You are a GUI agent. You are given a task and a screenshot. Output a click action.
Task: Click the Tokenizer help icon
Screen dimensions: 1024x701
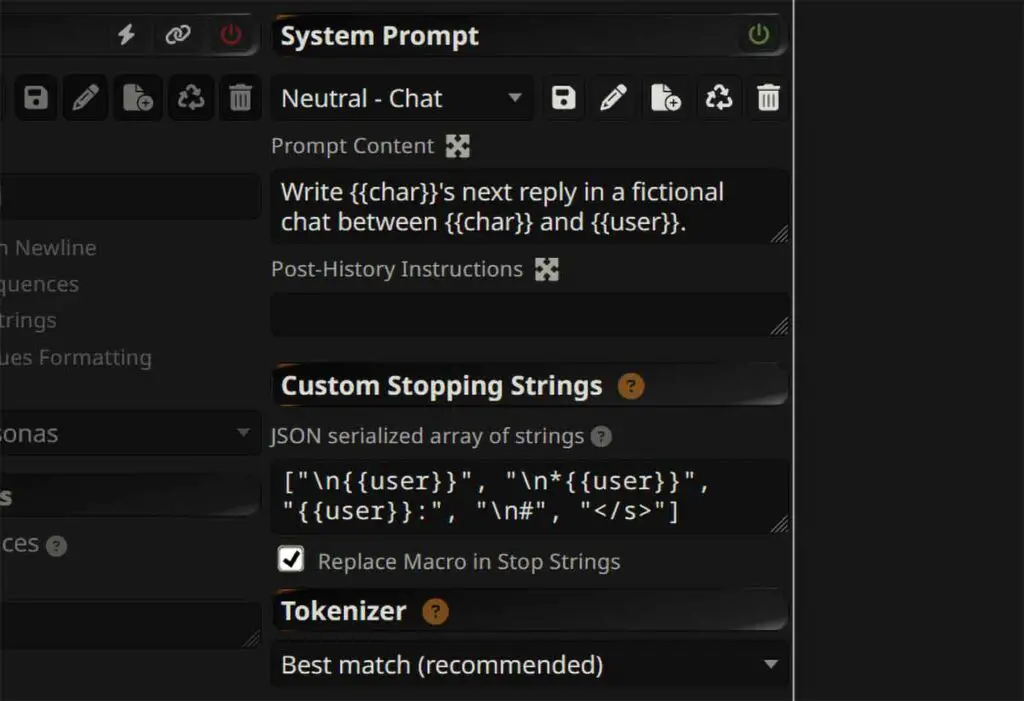pos(436,611)
